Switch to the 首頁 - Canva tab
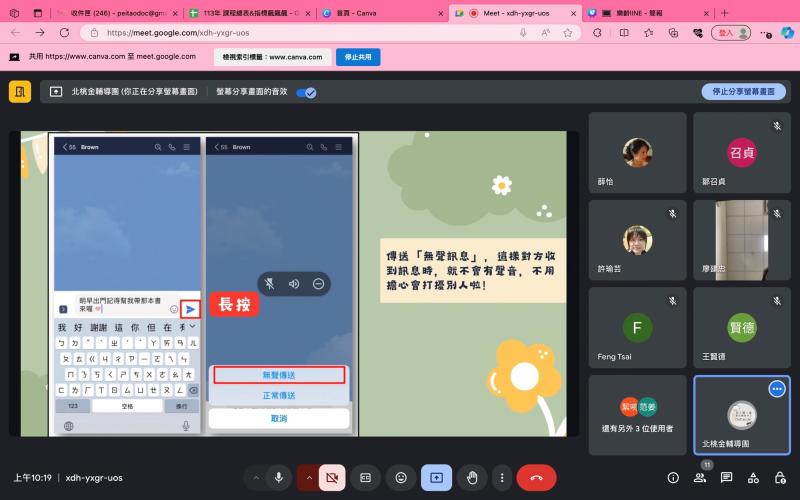This screenshot has height=500, width=800. tap(383, 13)
